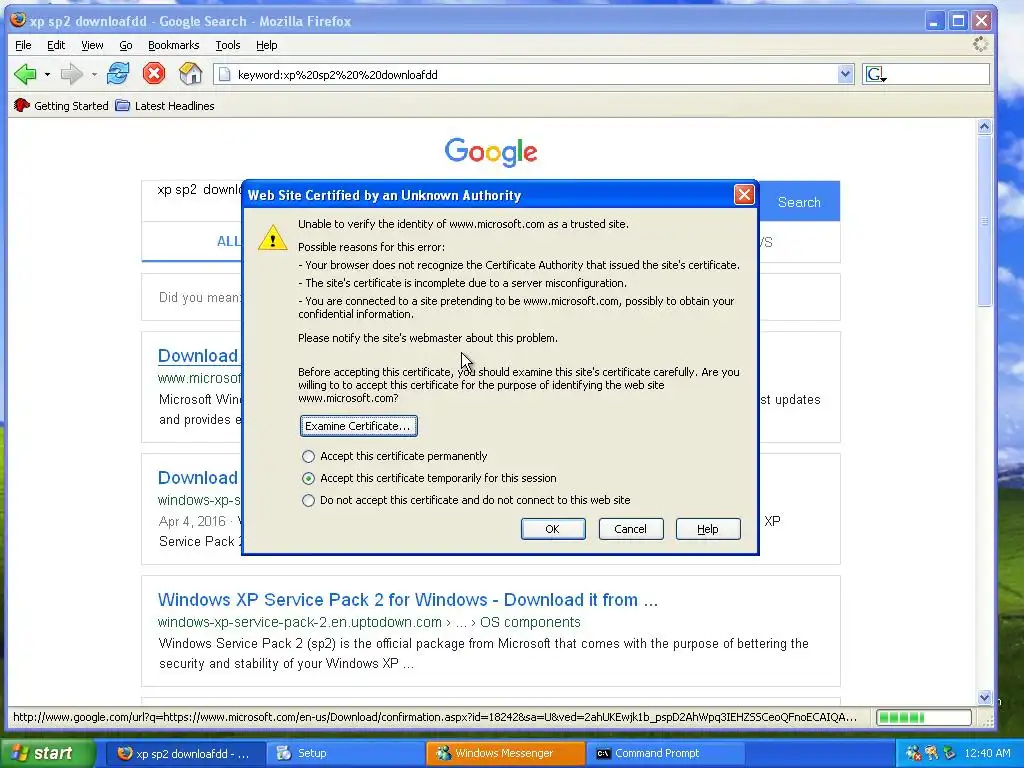
Task: Expand the Forward button history dropdown
Action: tap(94, 74)
